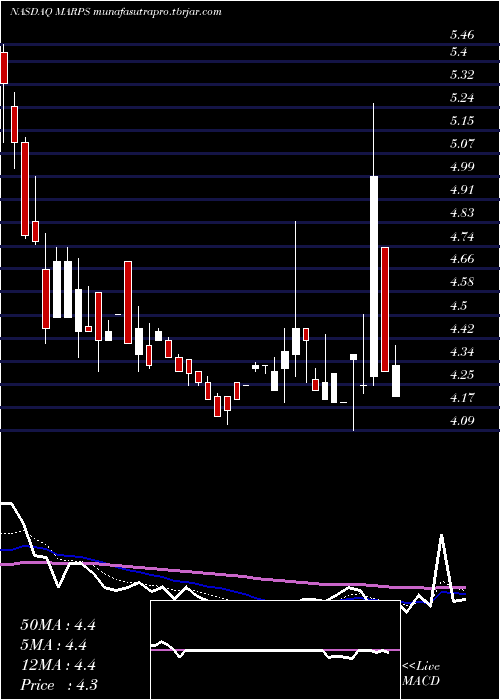Click the 5.32 price level label

point(462,75)
